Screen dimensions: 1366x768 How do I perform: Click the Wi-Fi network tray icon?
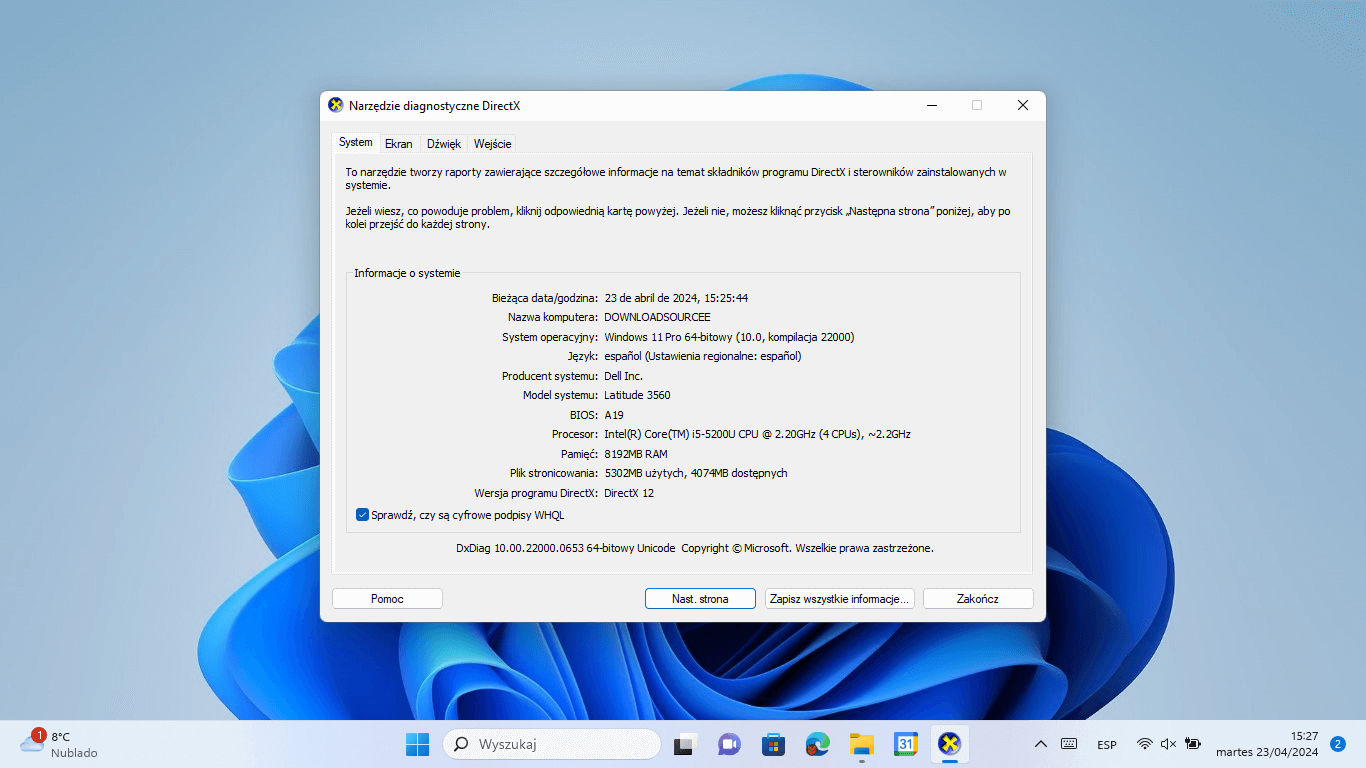point(1145,744)
